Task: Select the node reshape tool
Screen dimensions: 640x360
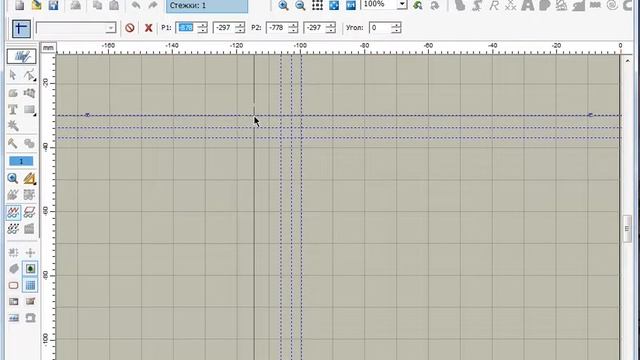Action: (x=29, y=75)
